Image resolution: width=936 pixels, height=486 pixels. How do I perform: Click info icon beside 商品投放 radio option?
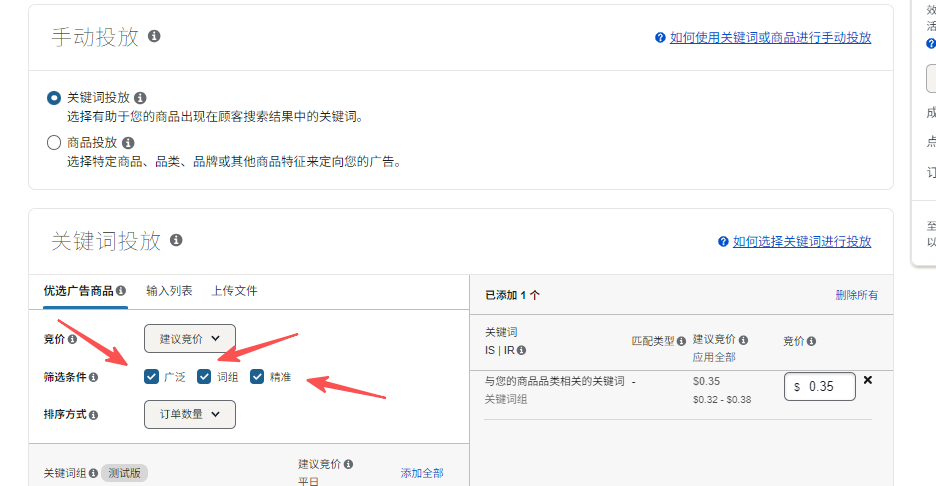pos(128,143)
